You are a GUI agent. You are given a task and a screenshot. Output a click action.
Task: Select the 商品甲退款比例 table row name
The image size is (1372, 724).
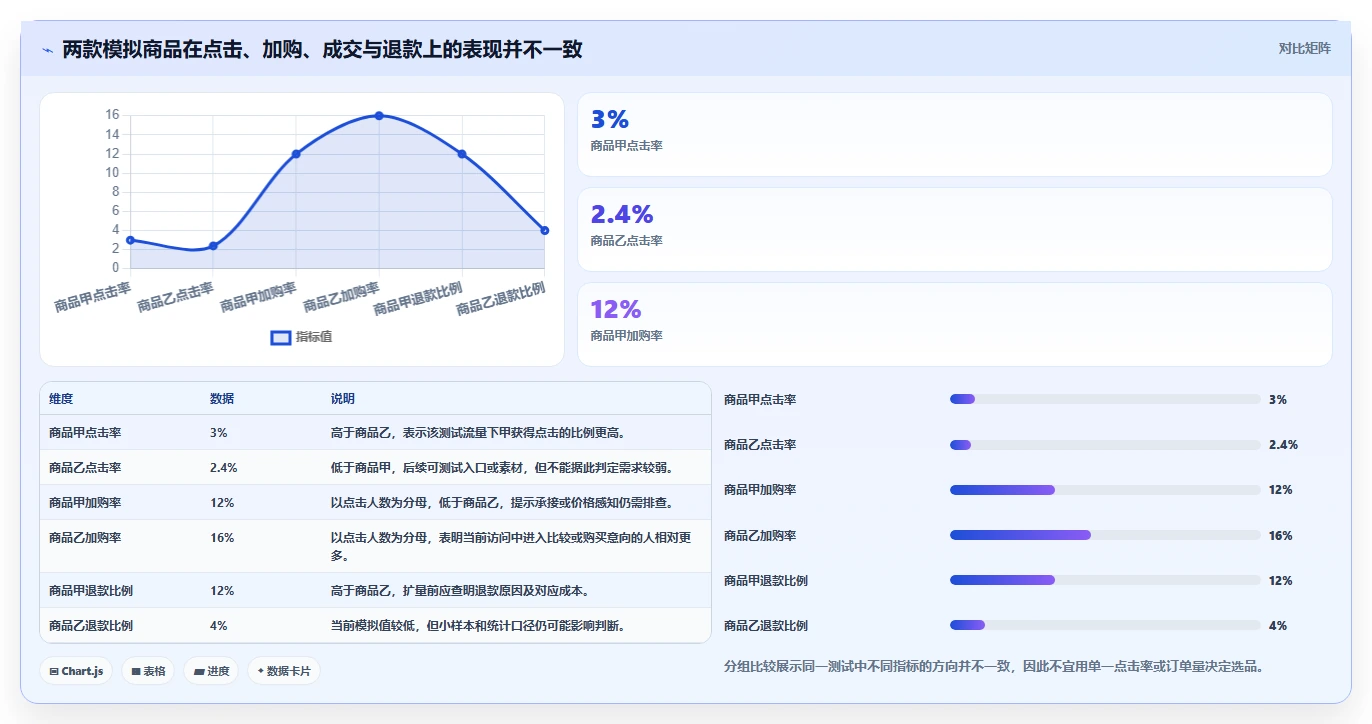point(91,591)
